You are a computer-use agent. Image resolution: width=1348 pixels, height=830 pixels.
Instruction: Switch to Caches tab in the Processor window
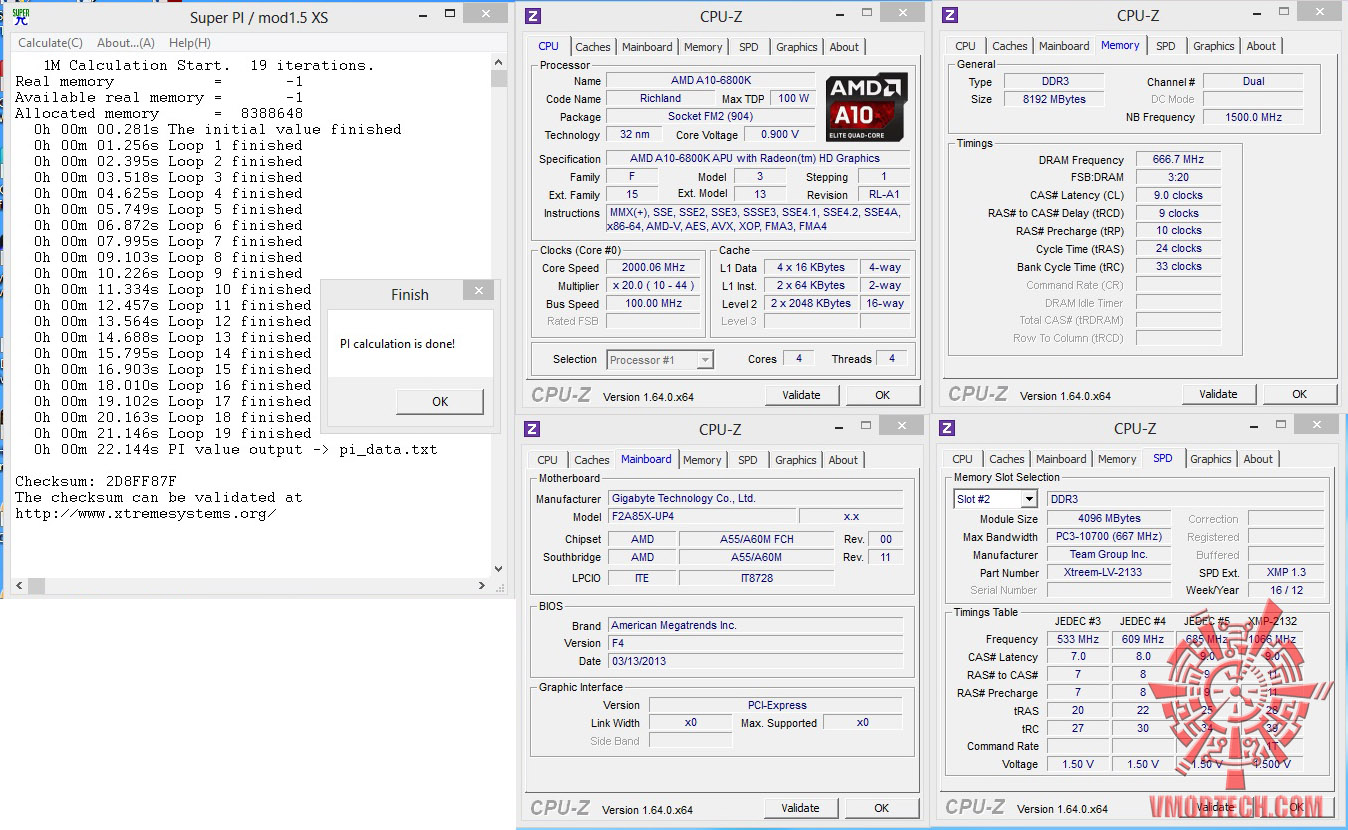tap(593, 47)
